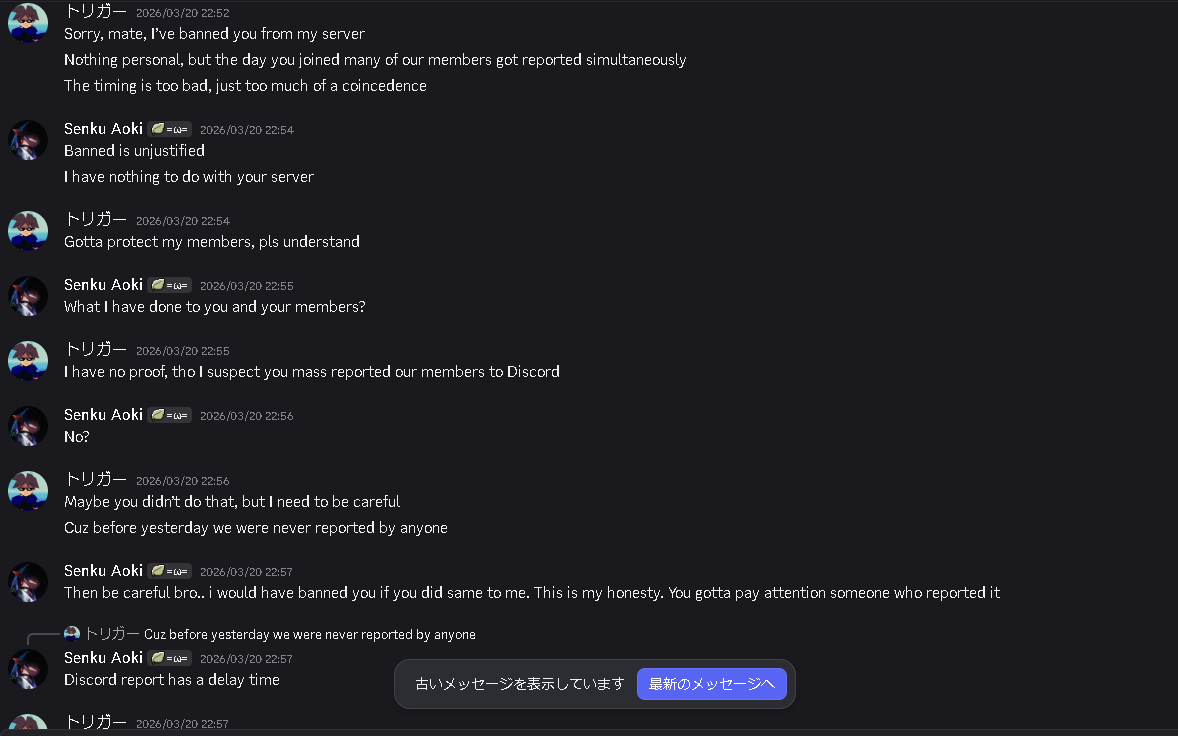The width and height of the screenshot is (1178, 736).
Task: Click the 2026/03/20 22:56 timestamp beside トリガー
Action: click(x=182, y=481)
